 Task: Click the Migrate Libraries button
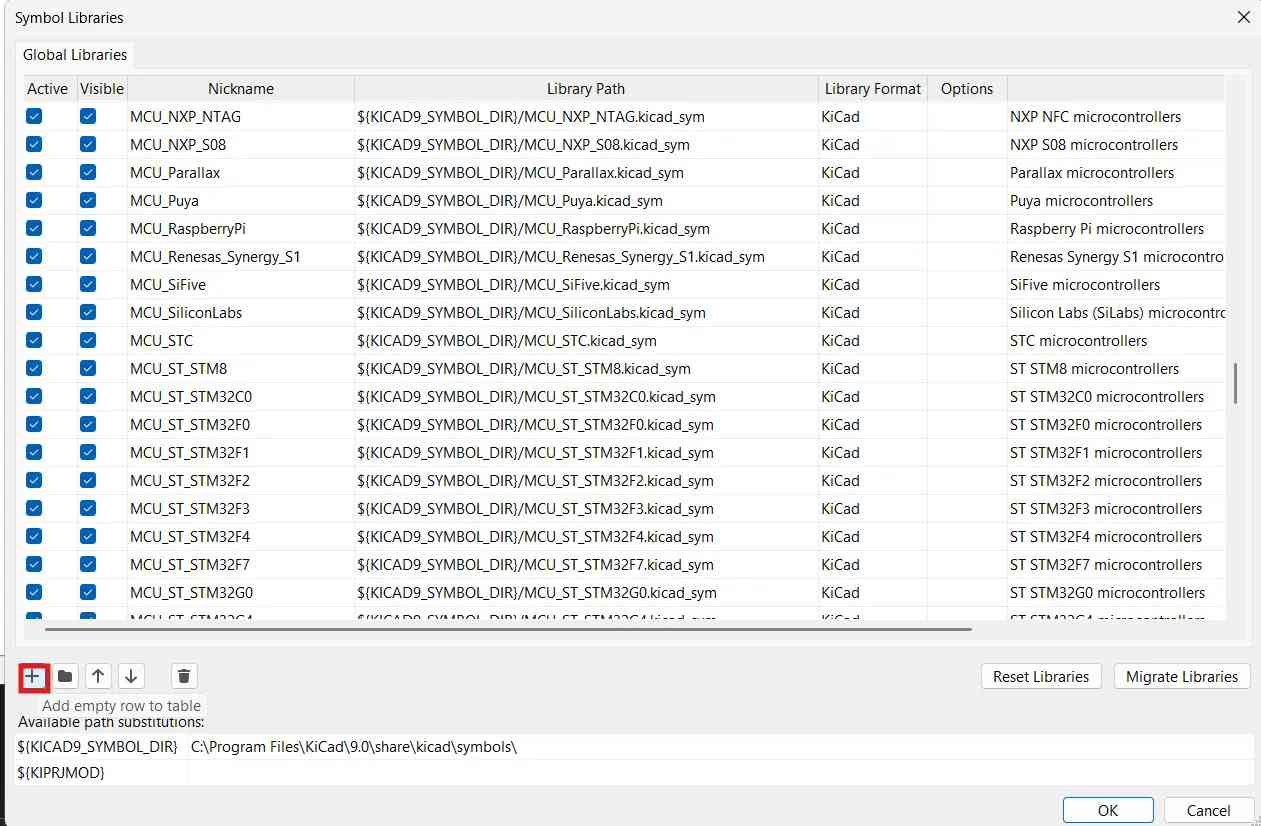tap(1182, 676)
